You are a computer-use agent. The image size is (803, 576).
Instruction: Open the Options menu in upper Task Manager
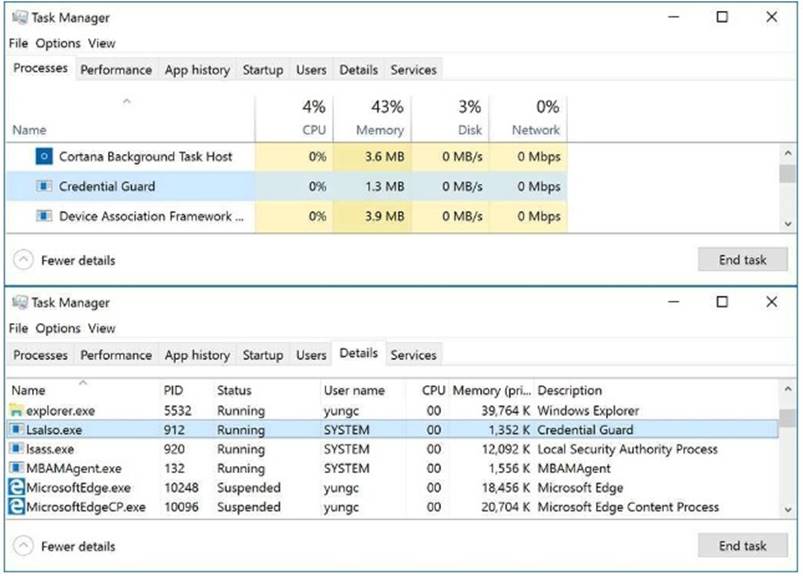tap(58, 44)
